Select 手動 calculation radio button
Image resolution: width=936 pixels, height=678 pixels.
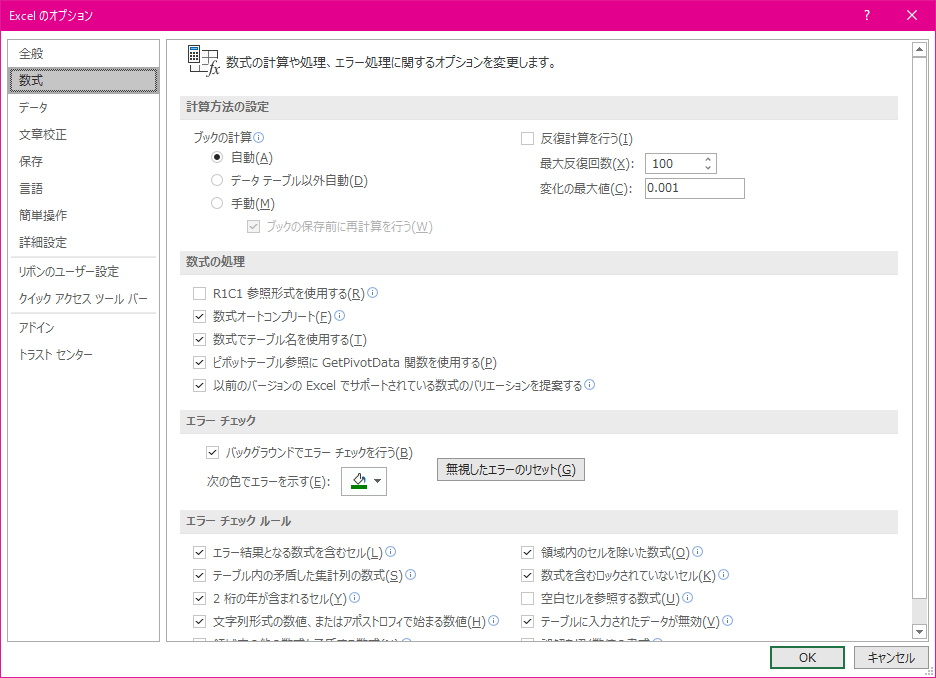tap(217, 204)
